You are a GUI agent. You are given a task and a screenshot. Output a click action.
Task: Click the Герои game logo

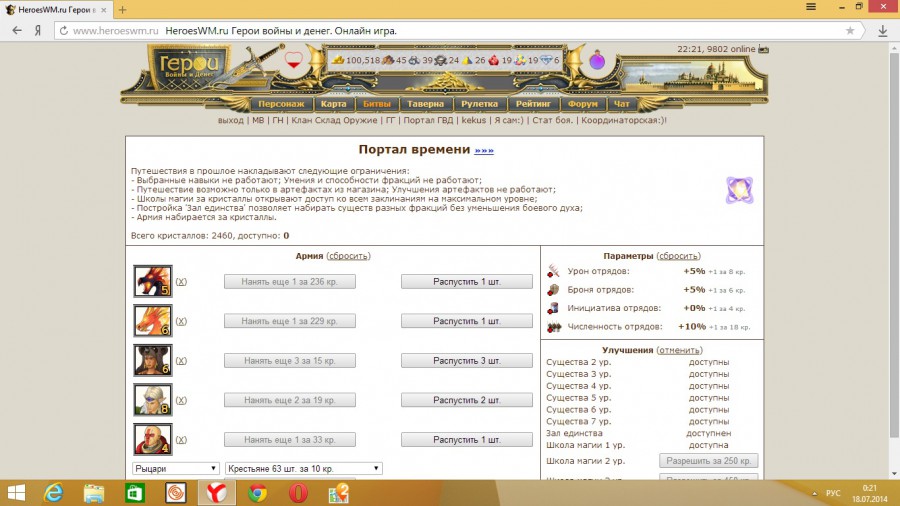click(x=188, y=68)
